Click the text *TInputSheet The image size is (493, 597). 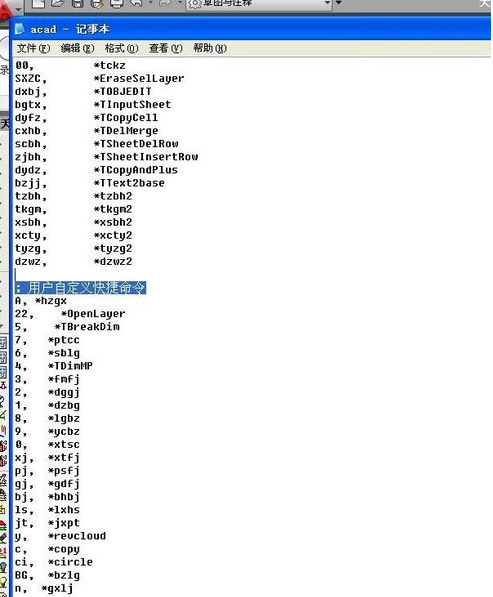tap(132, 105)
